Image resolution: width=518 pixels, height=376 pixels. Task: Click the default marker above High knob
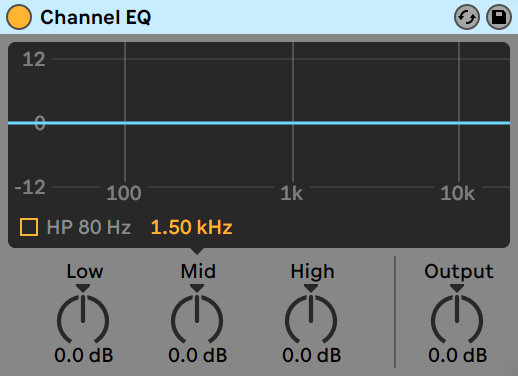tap(311, 288)
